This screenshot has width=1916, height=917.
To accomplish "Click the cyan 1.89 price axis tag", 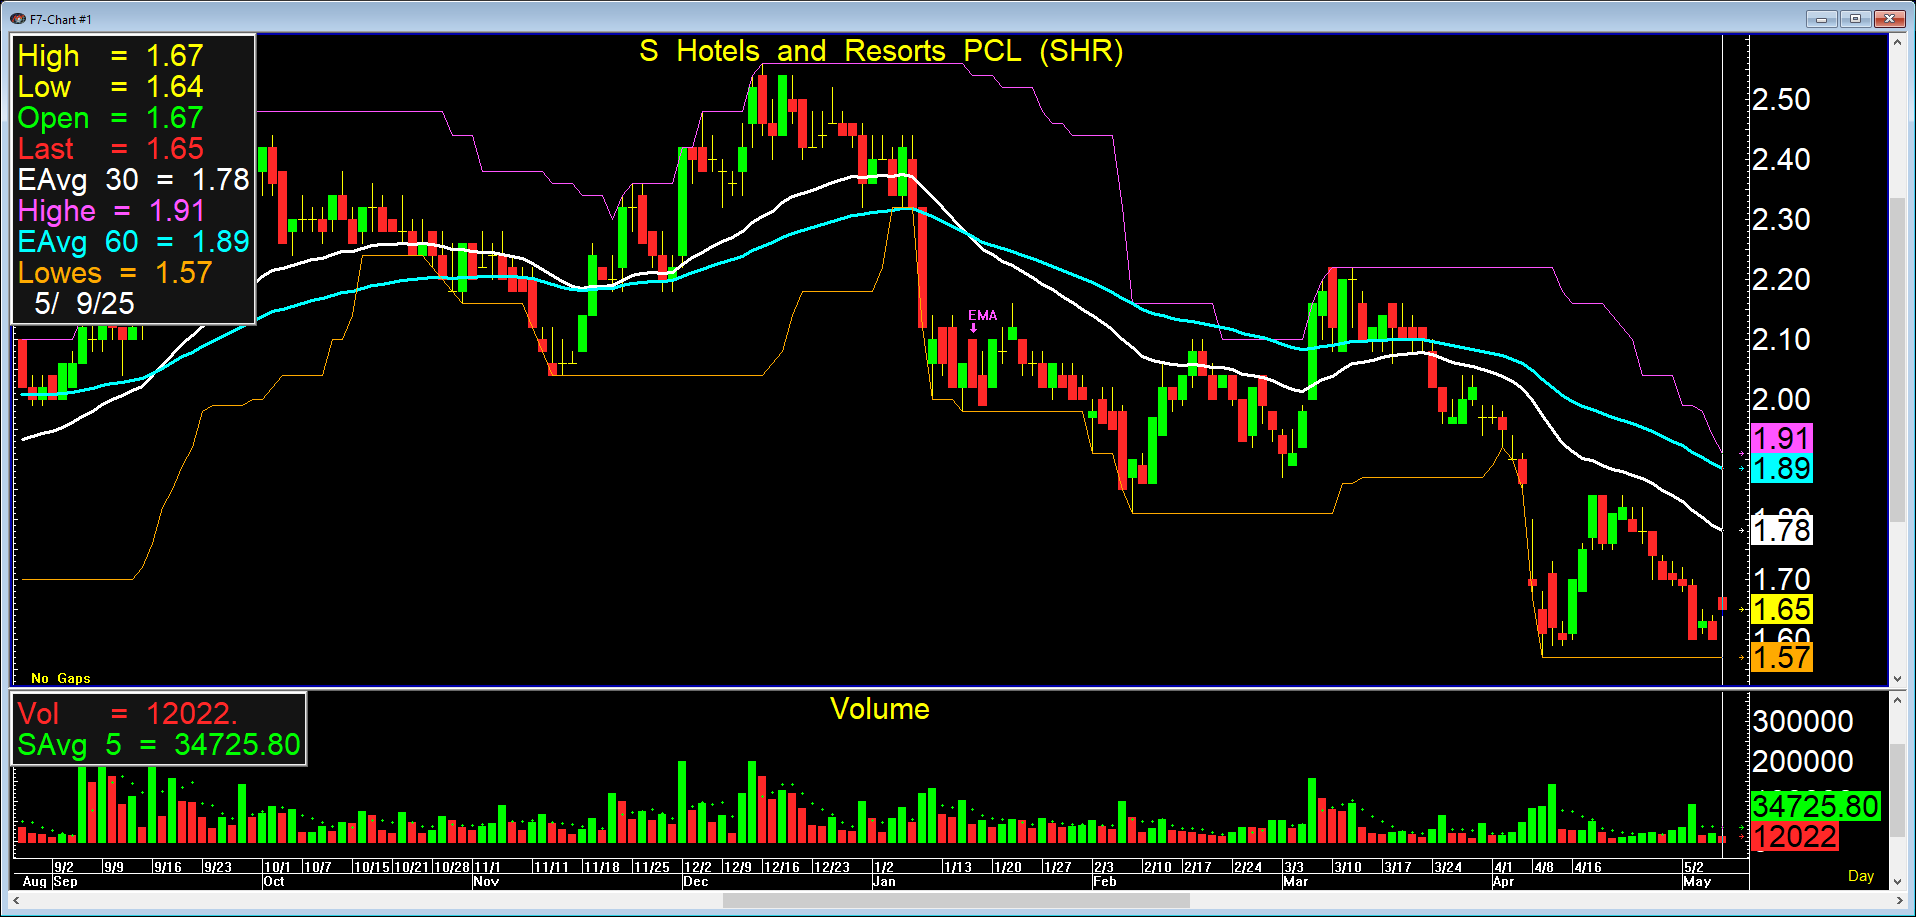I will tap(1782, 468).
